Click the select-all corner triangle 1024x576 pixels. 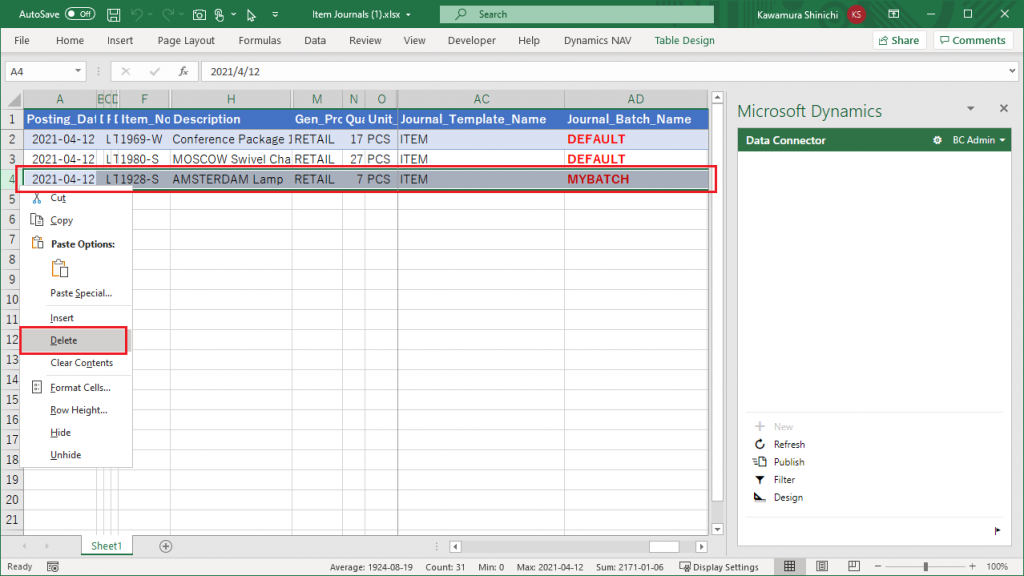[x=13, y=99]
